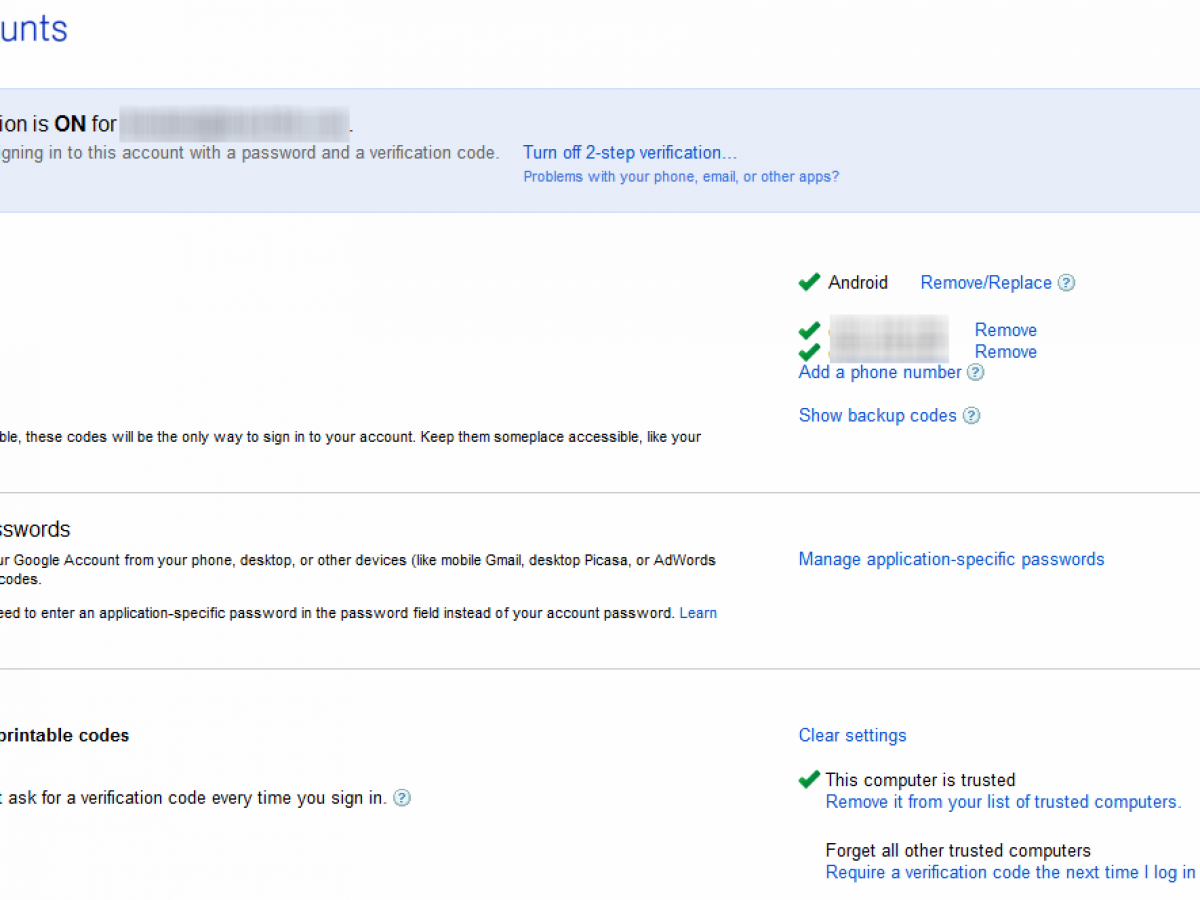Click Remove/Replace for the Android device

click(x=985, y=283)
